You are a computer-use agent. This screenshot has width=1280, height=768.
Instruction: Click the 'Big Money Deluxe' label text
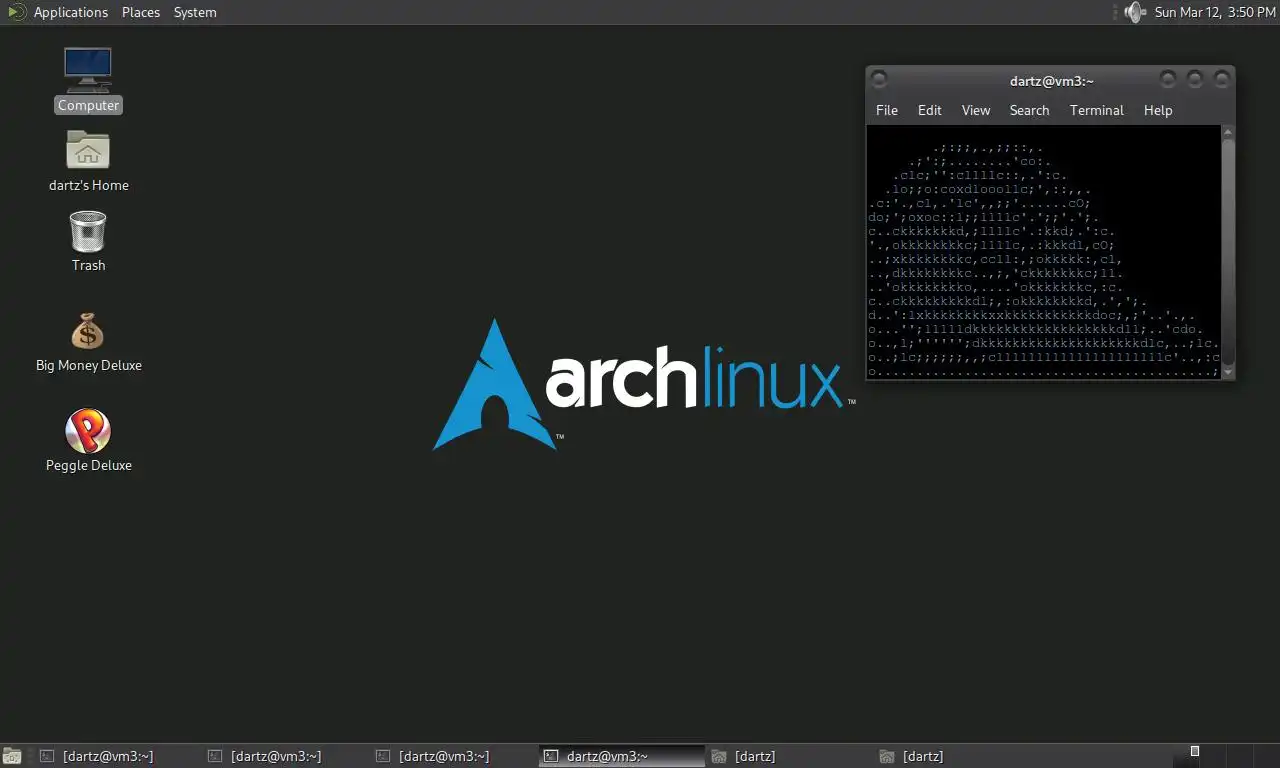point(88,365)
